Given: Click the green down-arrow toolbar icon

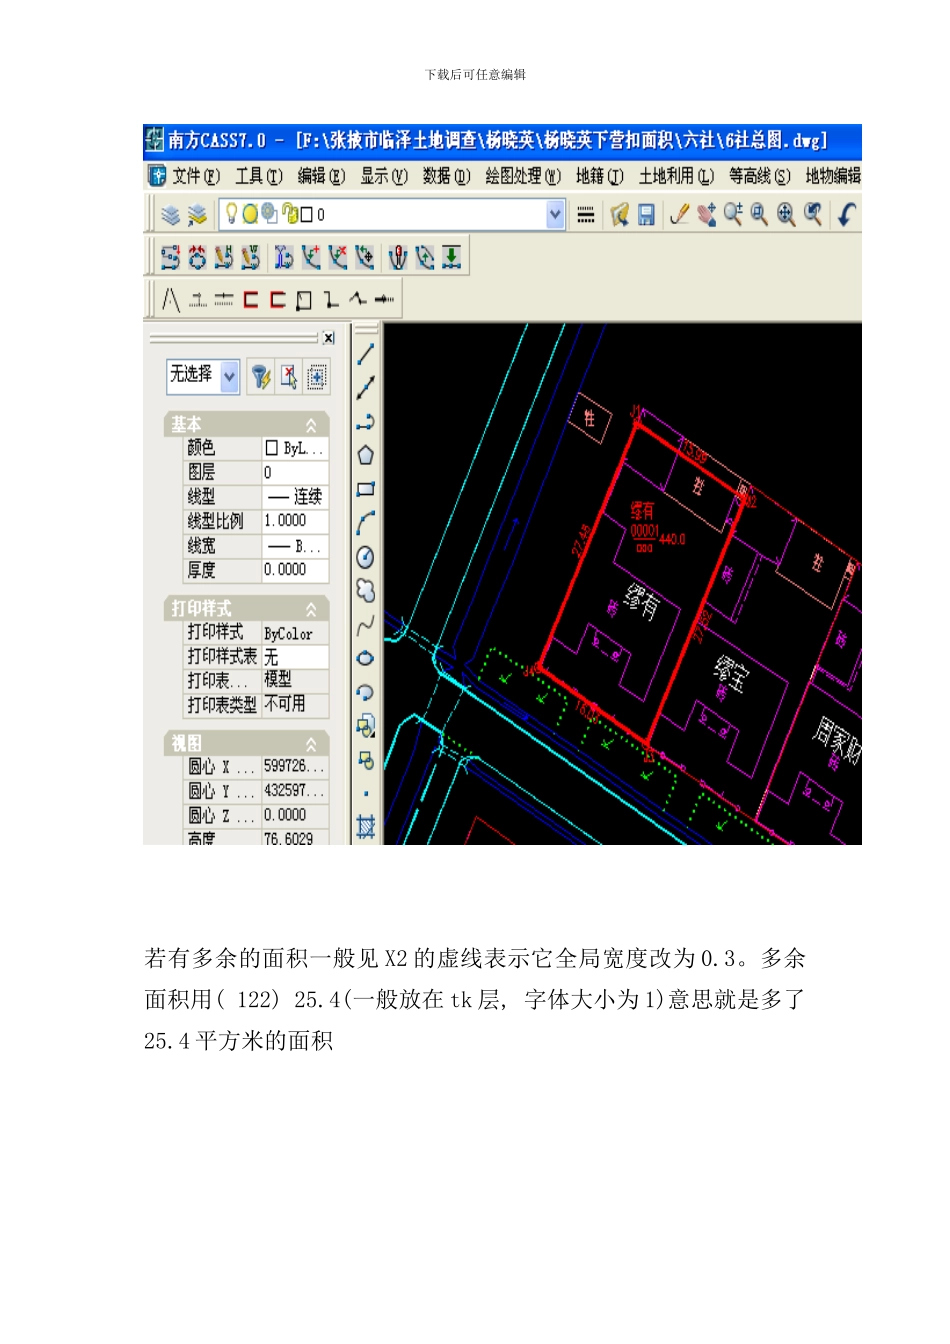Looking at the screenshot, I should click(452, 257).
